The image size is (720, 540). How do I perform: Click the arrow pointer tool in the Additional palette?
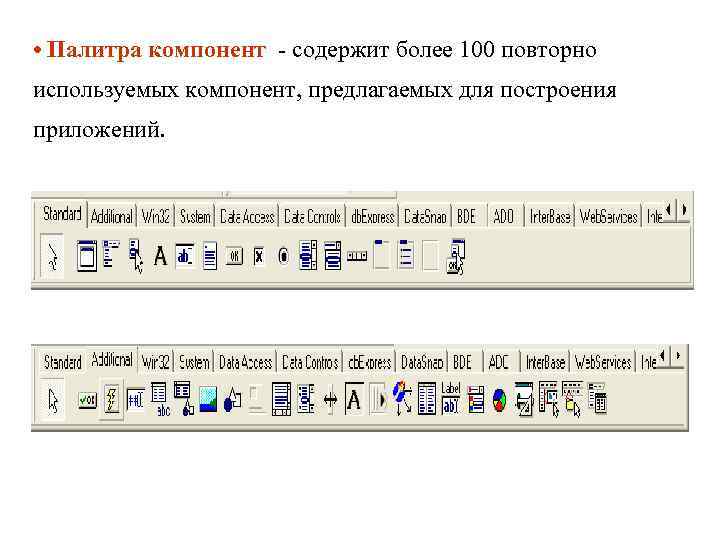pyautogui.click(x=53, y=399)
